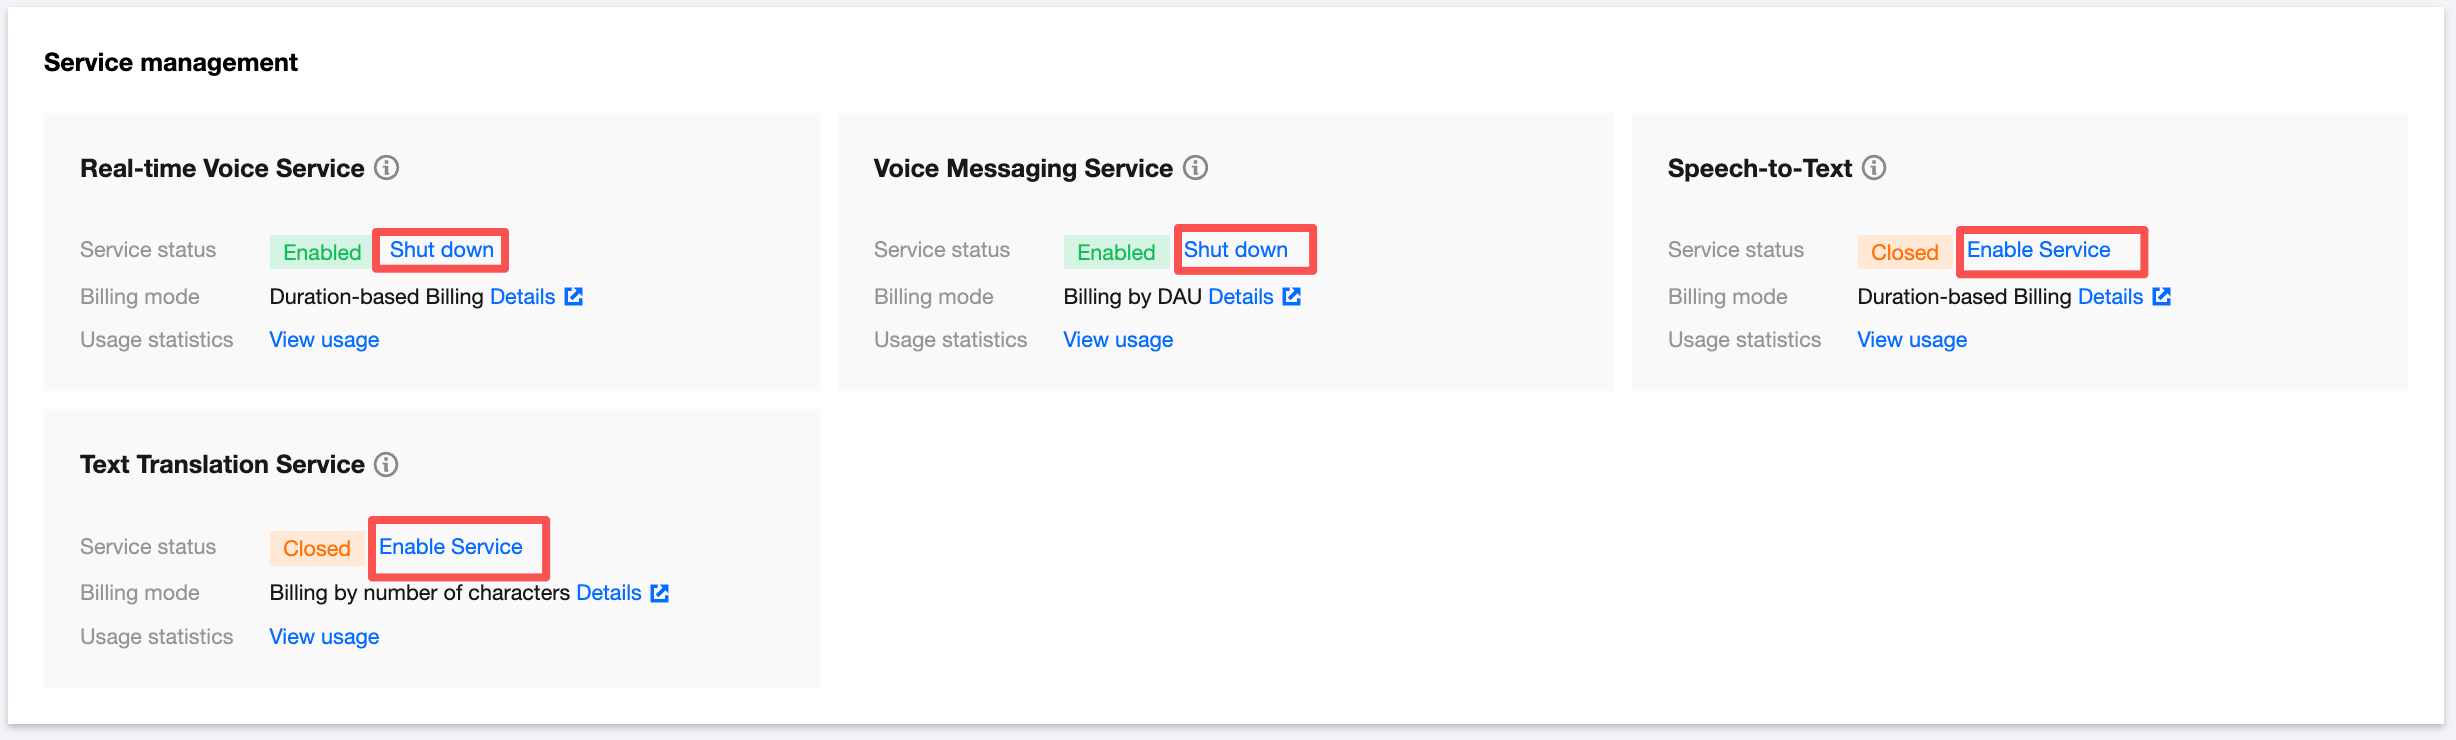Enable Service for Text Translation
This screenshot has height=740, width=2456.
(450, 547)
